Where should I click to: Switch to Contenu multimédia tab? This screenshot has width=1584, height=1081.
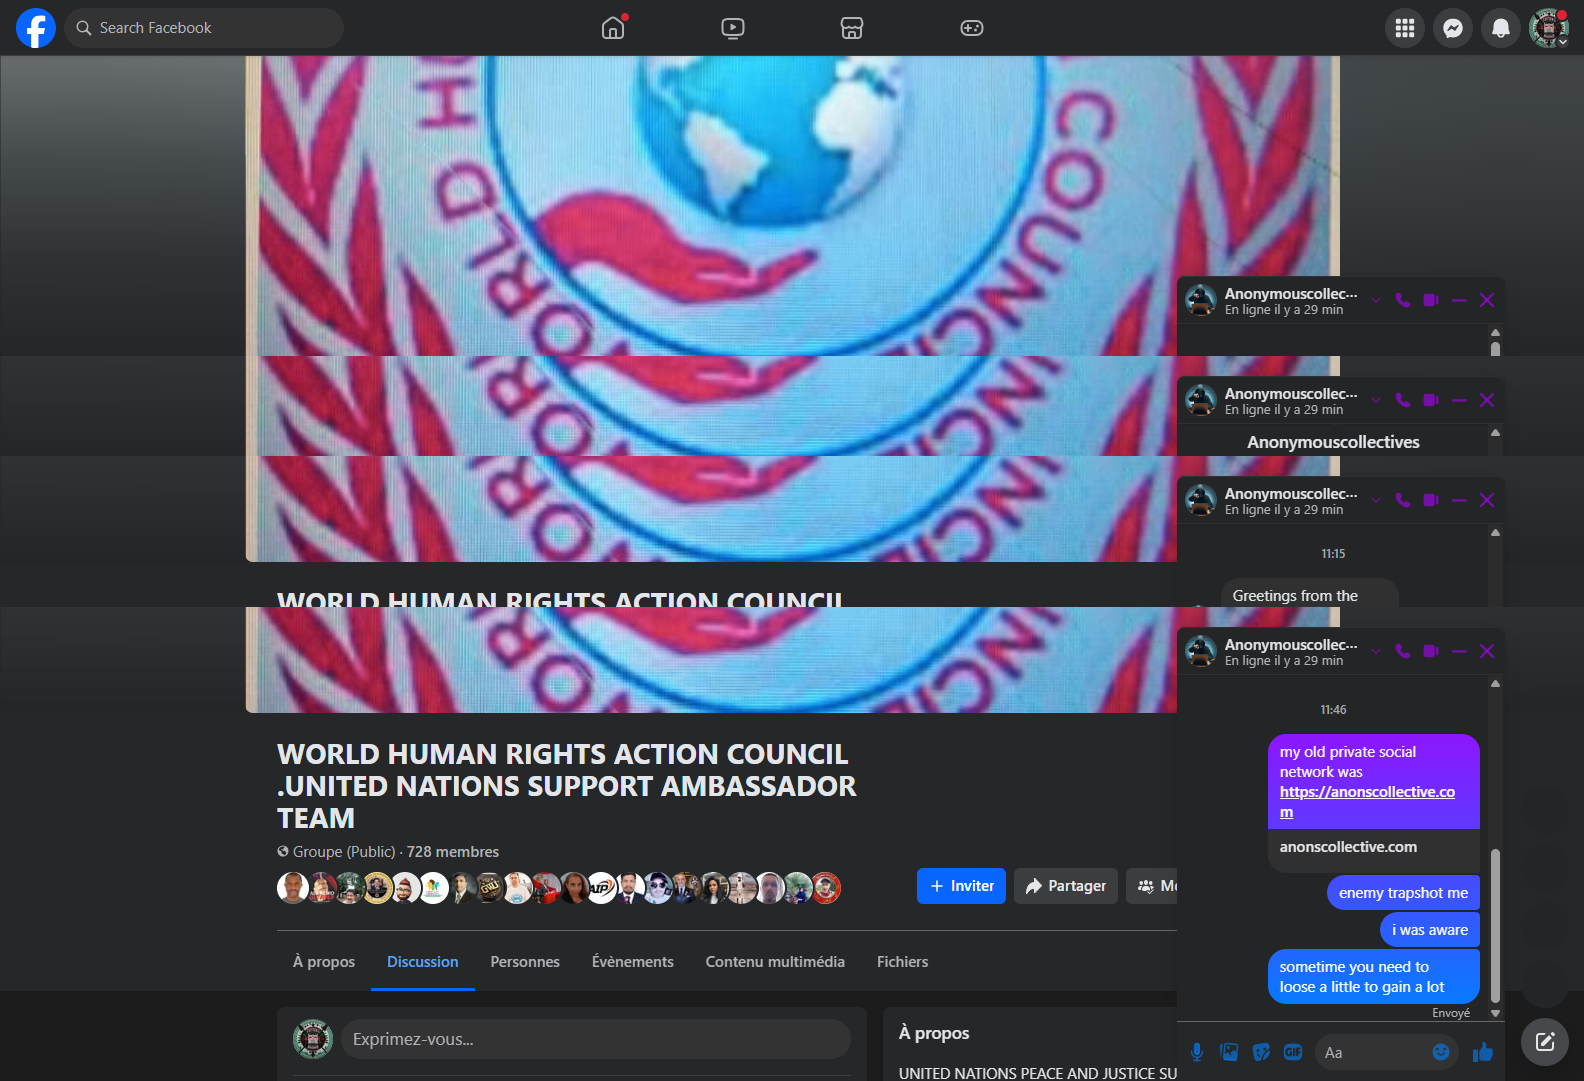coord(775,962)
